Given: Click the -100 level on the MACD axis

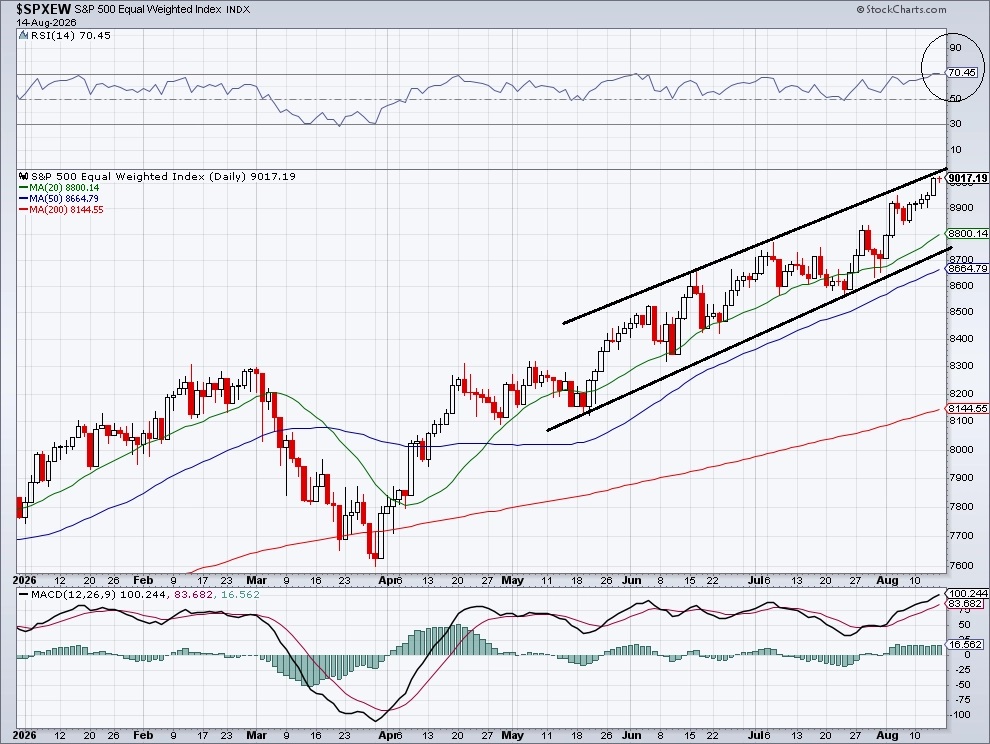Looking at the screenshot, I should point(960,715).
